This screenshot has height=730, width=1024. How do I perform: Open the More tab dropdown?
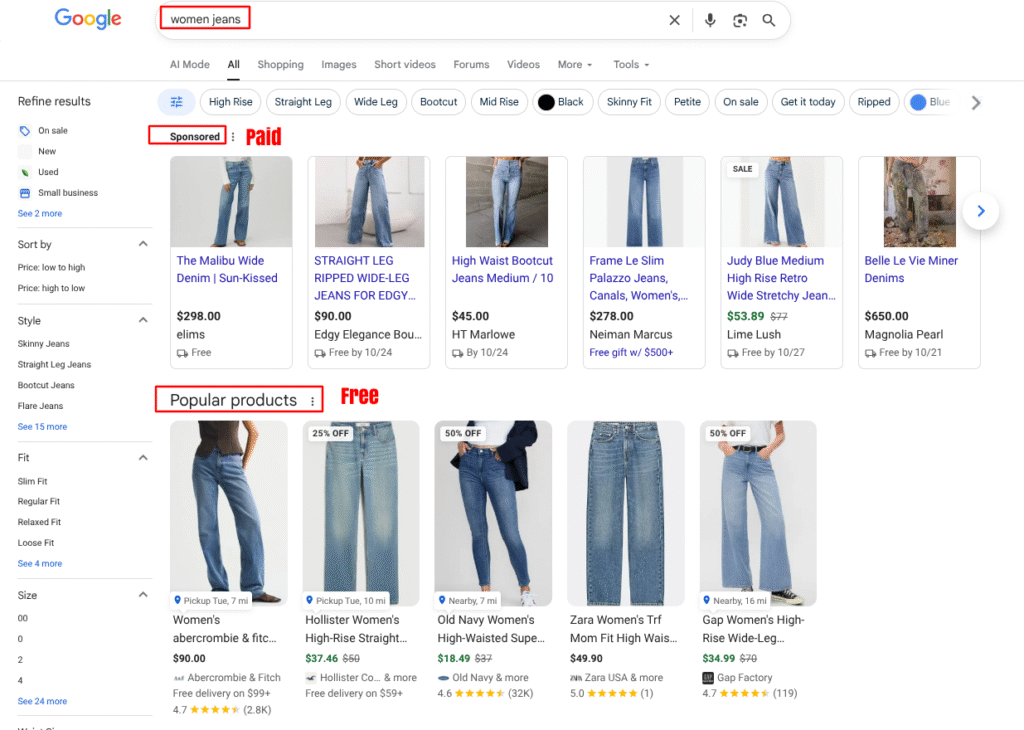click(x=574, y=64)
